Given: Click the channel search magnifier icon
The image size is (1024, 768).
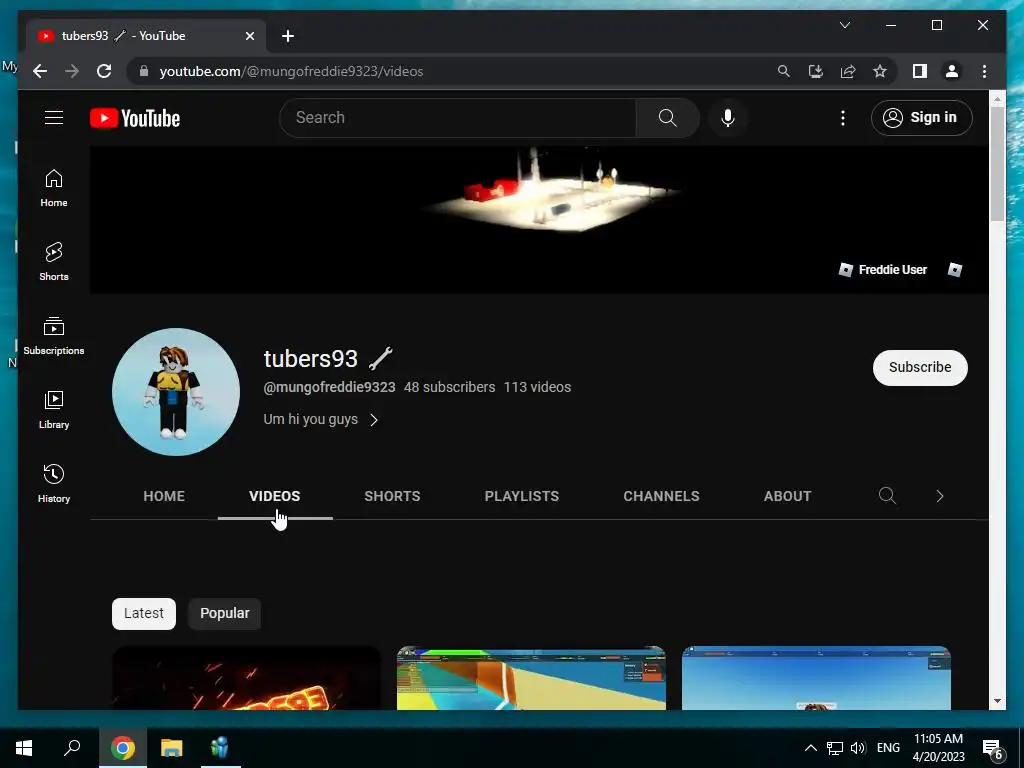Looking at the screenshot, I should tap(887, 496).
